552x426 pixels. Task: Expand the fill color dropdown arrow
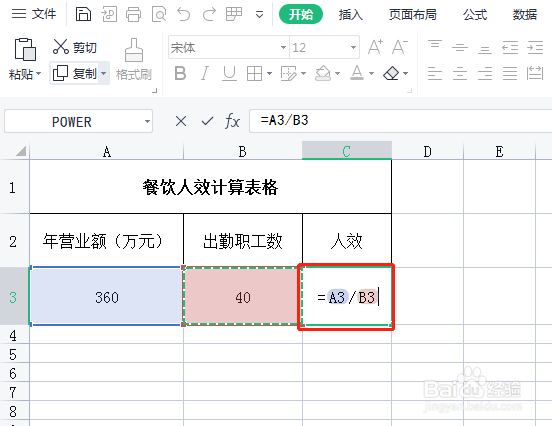337,74
